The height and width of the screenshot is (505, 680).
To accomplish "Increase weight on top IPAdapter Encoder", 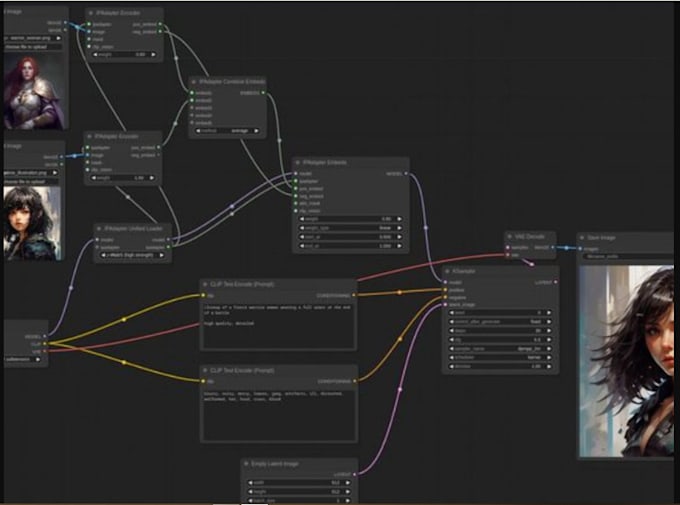I will click(155, 54).
